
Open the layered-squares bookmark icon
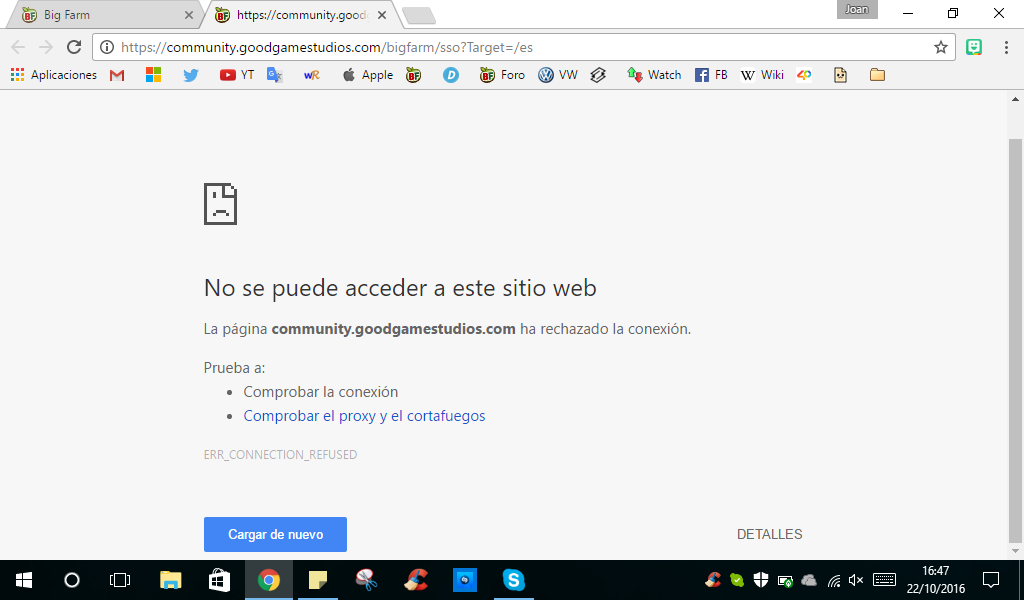[598, 75]
